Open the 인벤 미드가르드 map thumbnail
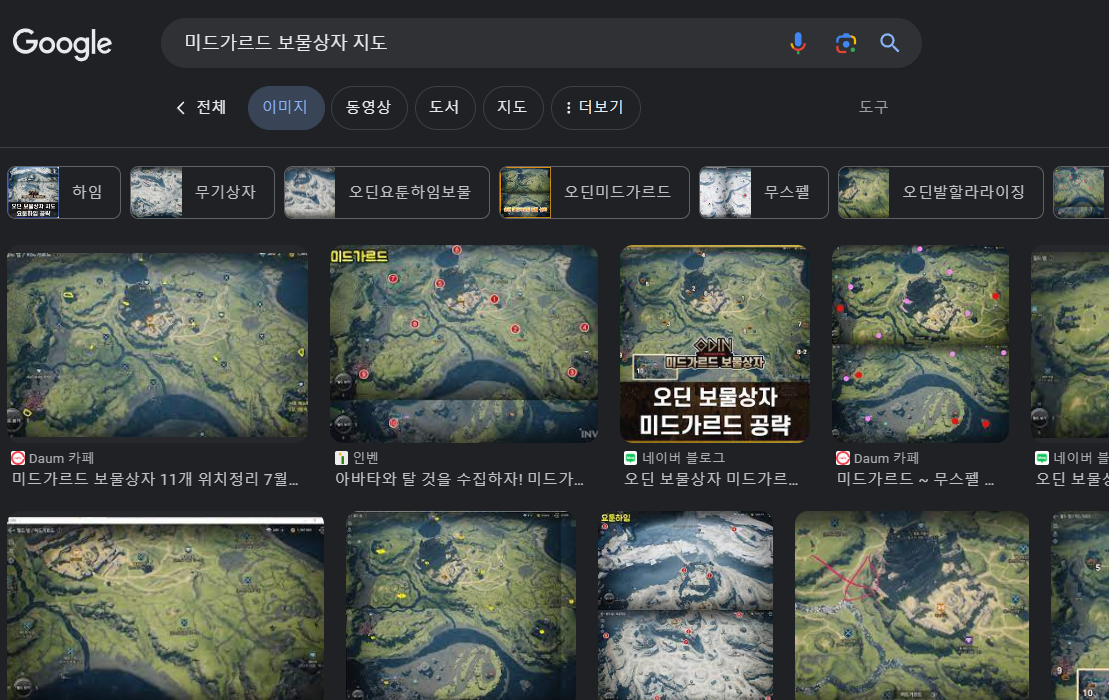Image resolution: width=1109 pixels, height=700 pixels. (463, 344)
